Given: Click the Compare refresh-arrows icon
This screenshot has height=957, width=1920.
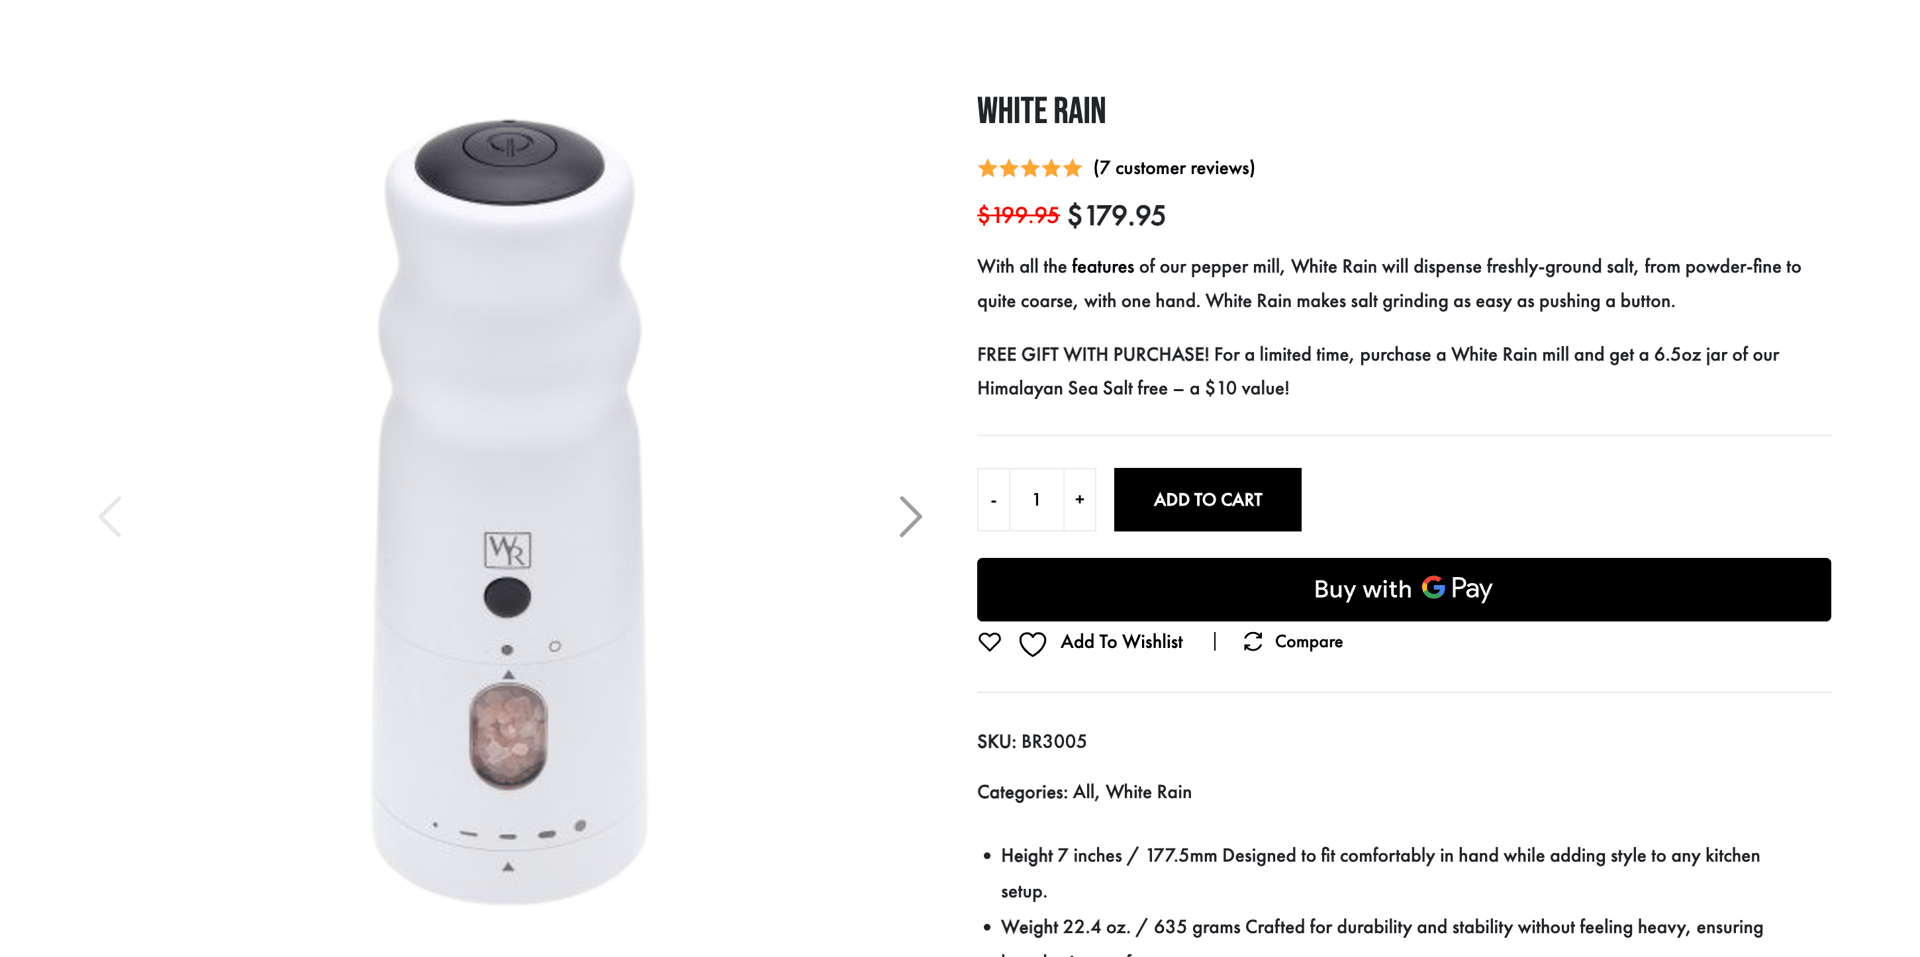Looking at the screenshot, I should (x=1252, y=642).
